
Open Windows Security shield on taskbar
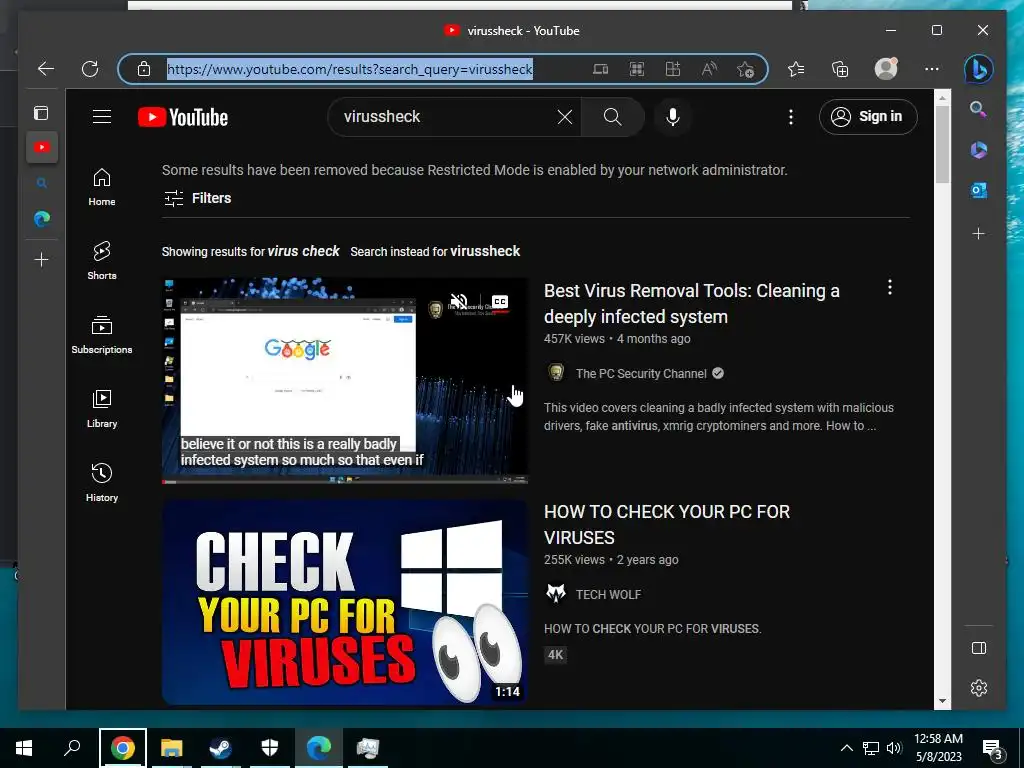point(269,748)
